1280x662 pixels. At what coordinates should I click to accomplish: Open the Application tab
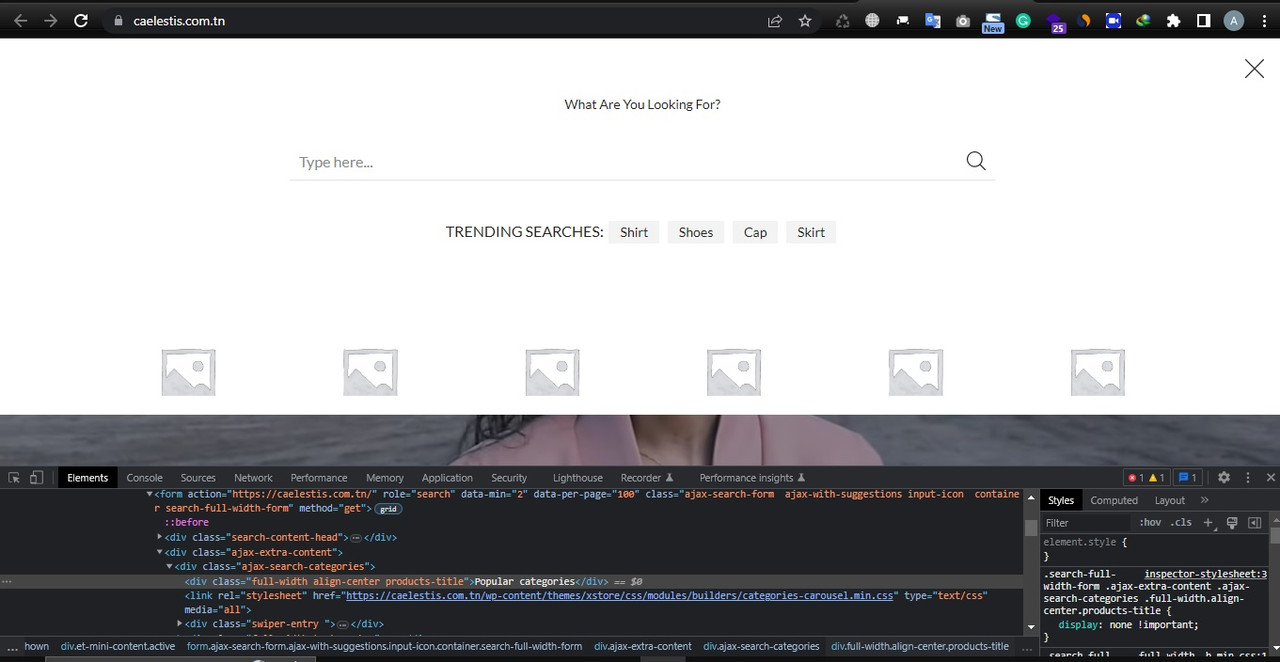447,478
